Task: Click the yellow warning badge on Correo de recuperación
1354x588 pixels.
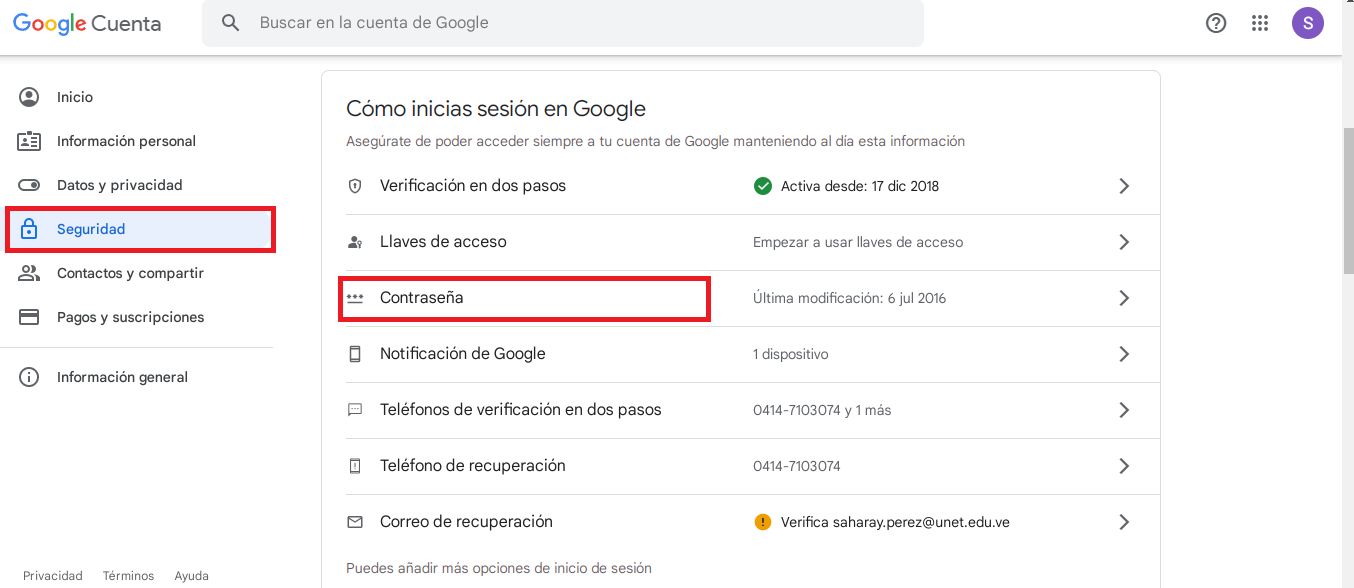Action: pyautogui.click(x=762, y=521)
